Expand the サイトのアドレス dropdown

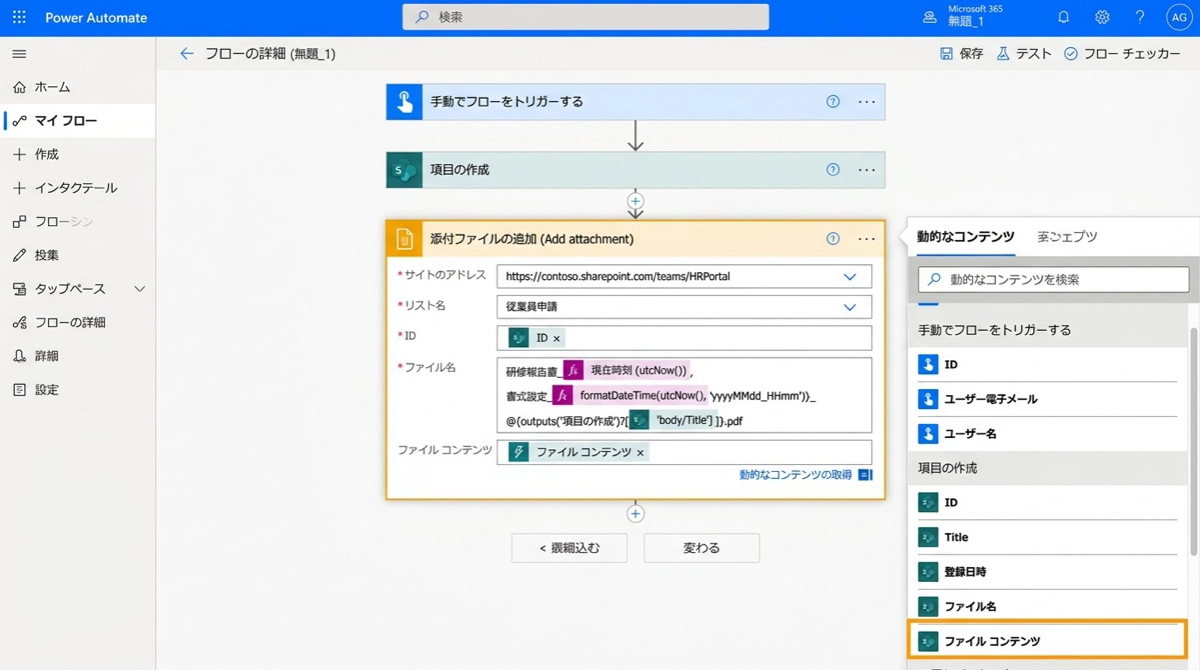click(x=849, y=277)
